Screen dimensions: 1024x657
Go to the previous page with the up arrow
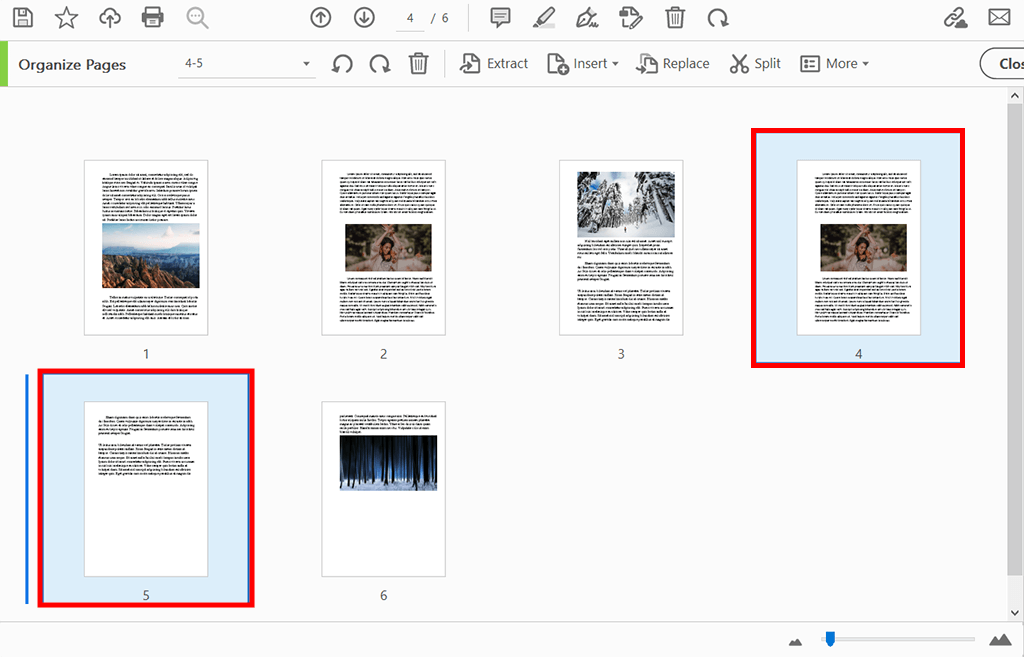tap(321, 18)
